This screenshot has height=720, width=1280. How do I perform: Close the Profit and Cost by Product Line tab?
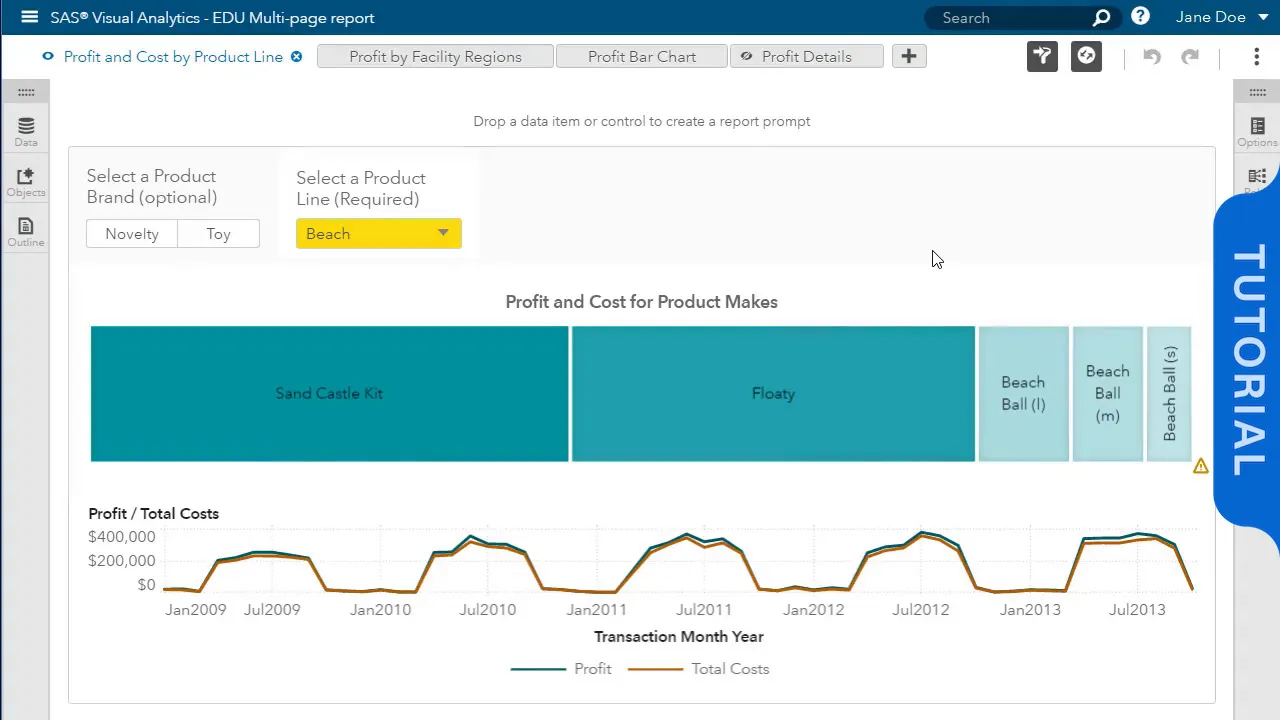296,57
